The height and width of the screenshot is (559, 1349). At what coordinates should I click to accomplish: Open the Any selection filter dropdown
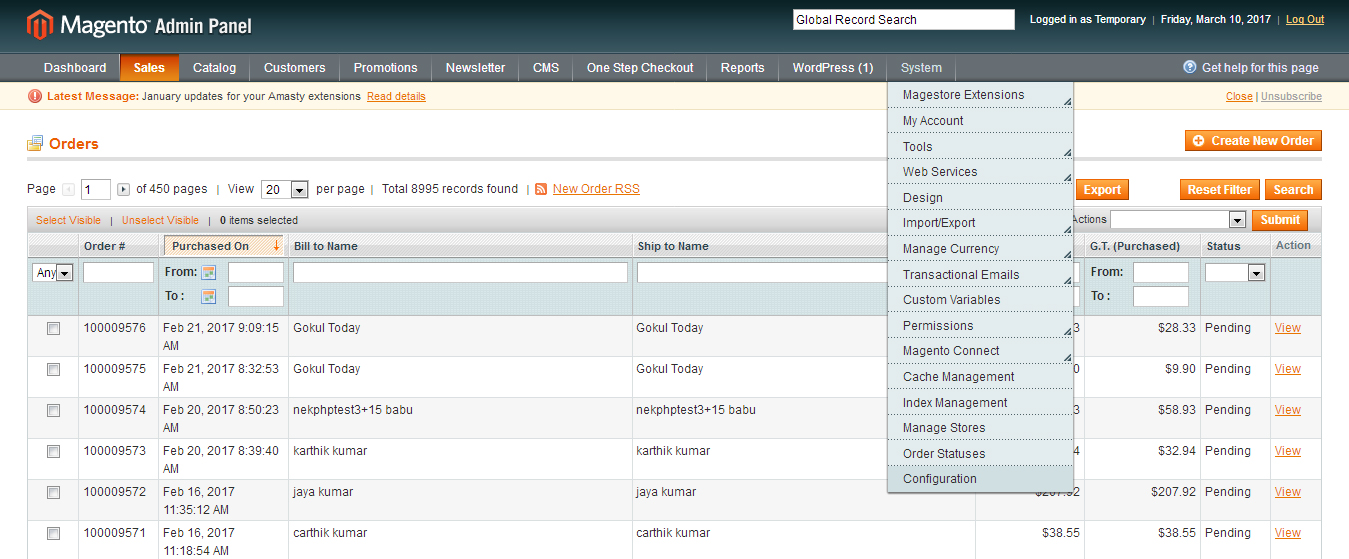[x=53, y=272]
